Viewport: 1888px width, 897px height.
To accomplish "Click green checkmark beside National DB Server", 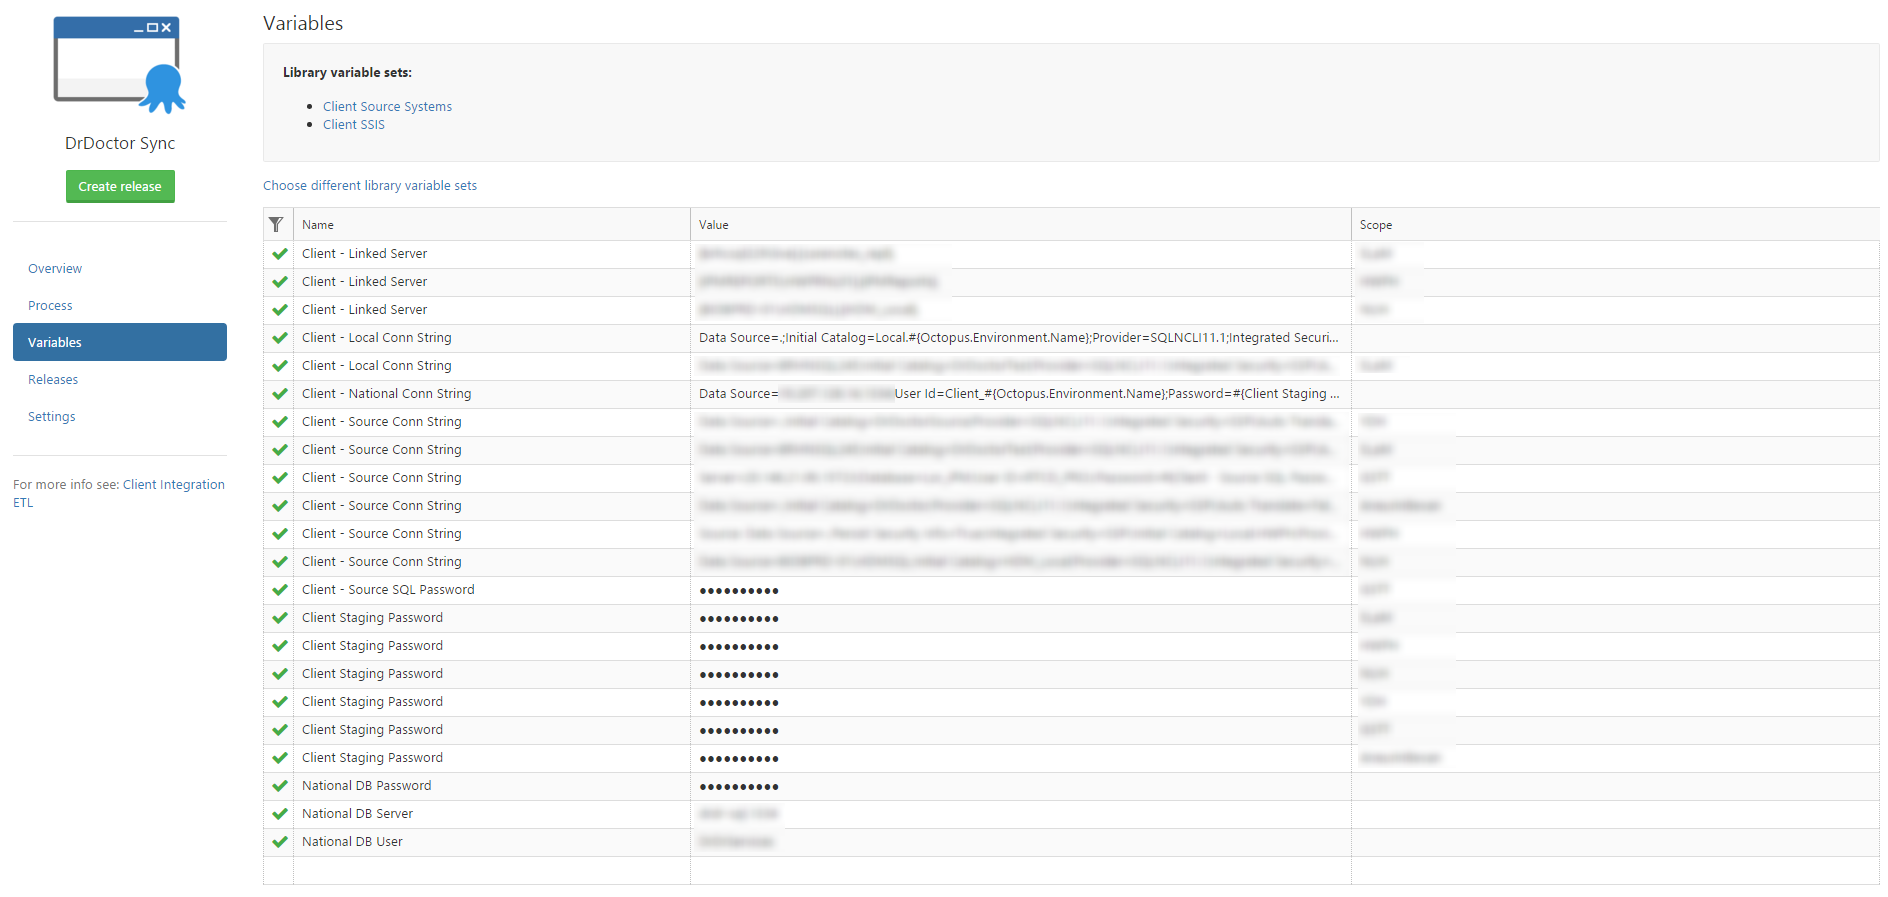I will pos(280,814).
